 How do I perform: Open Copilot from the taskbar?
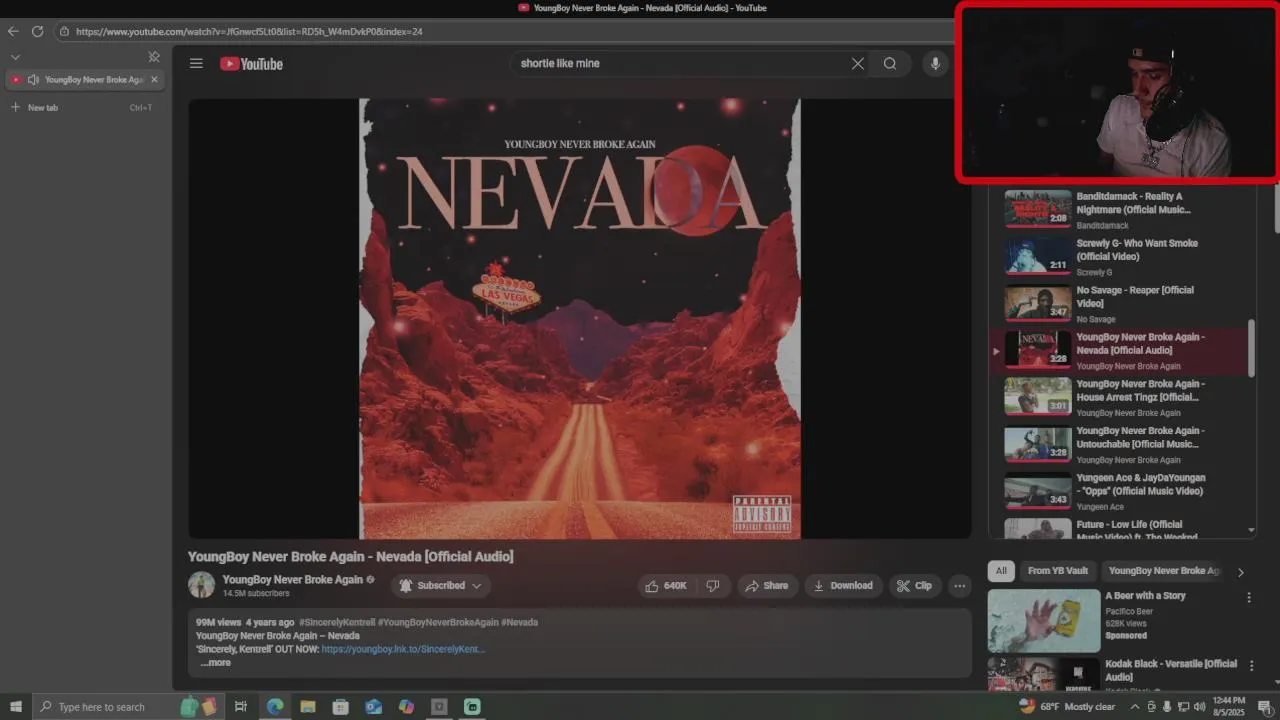pos(406,707)
